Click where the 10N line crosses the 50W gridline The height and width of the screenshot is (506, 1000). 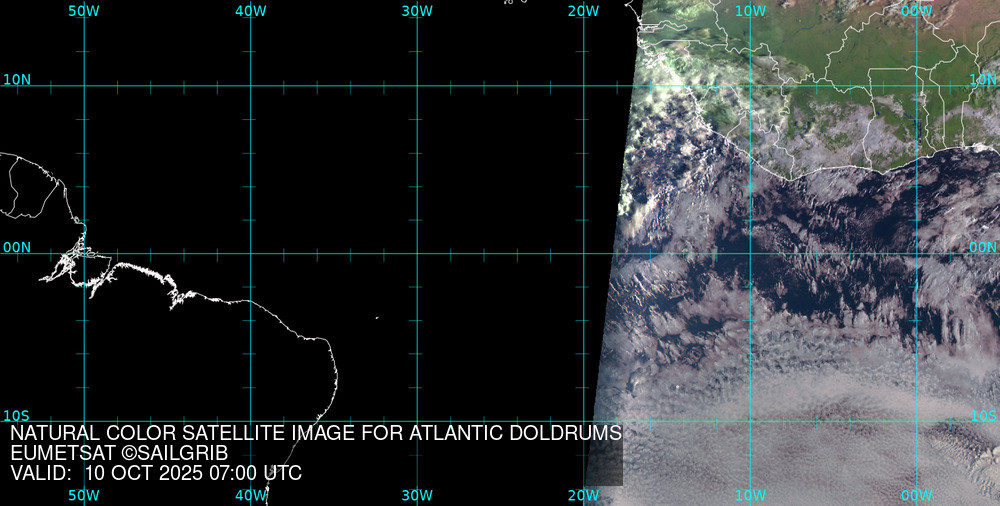click(84, 86)
